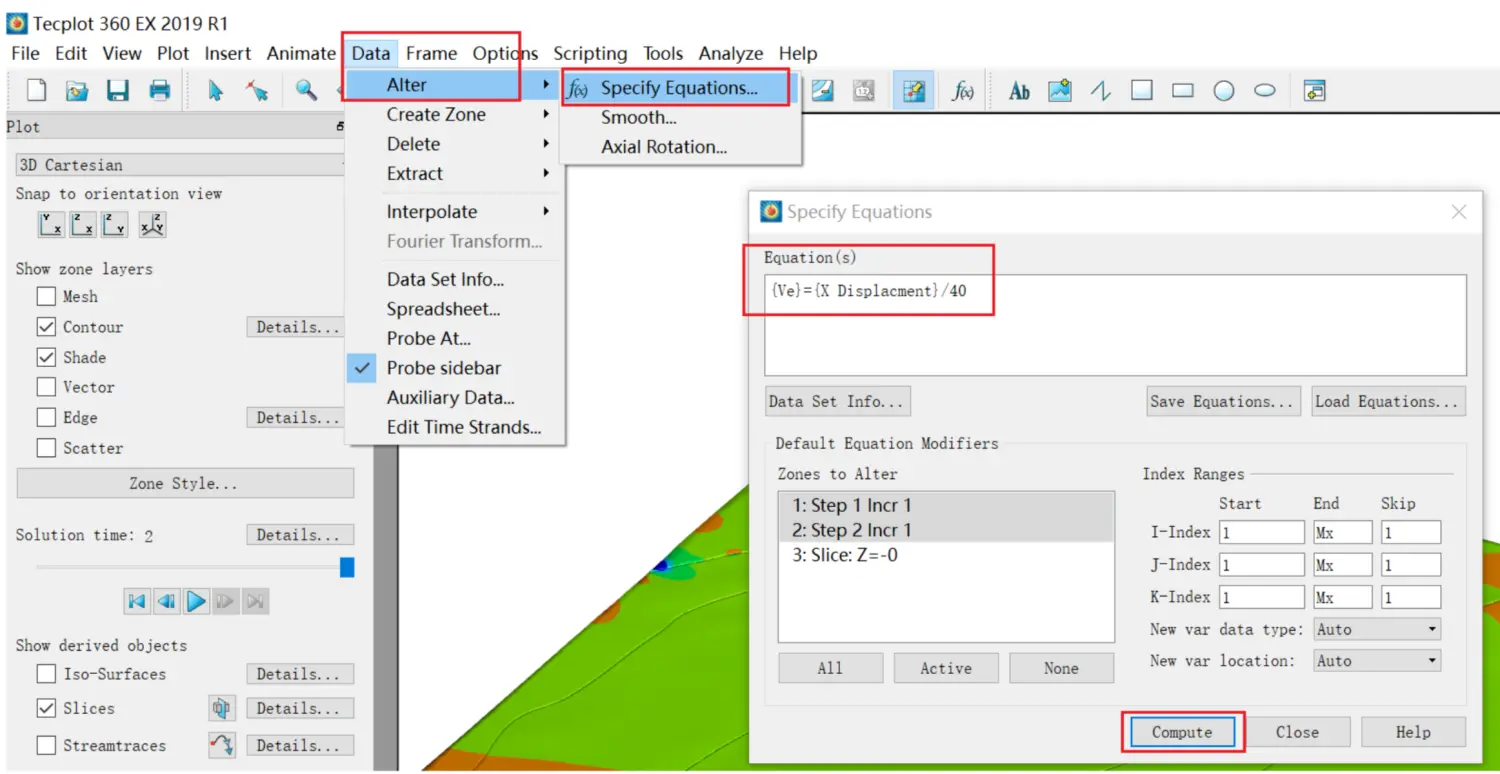Uncheck the Shade zone layer
This screenshot has height=774, width=1500.
click(46, 357)
